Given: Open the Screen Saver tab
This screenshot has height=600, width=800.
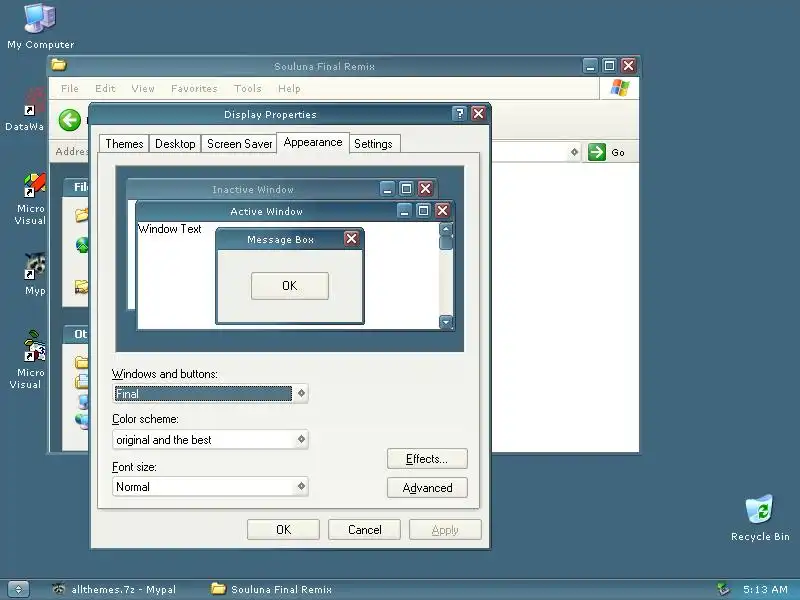Looking at the screenshot, I should point(239,144).
